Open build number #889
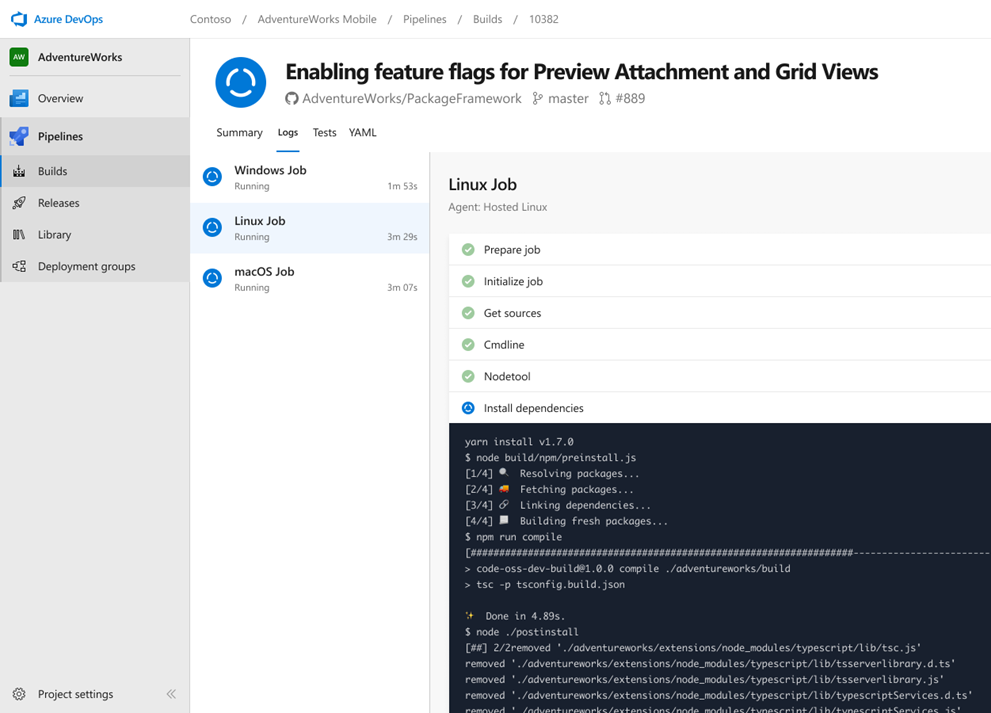991x713 pixels. point(629,98)
